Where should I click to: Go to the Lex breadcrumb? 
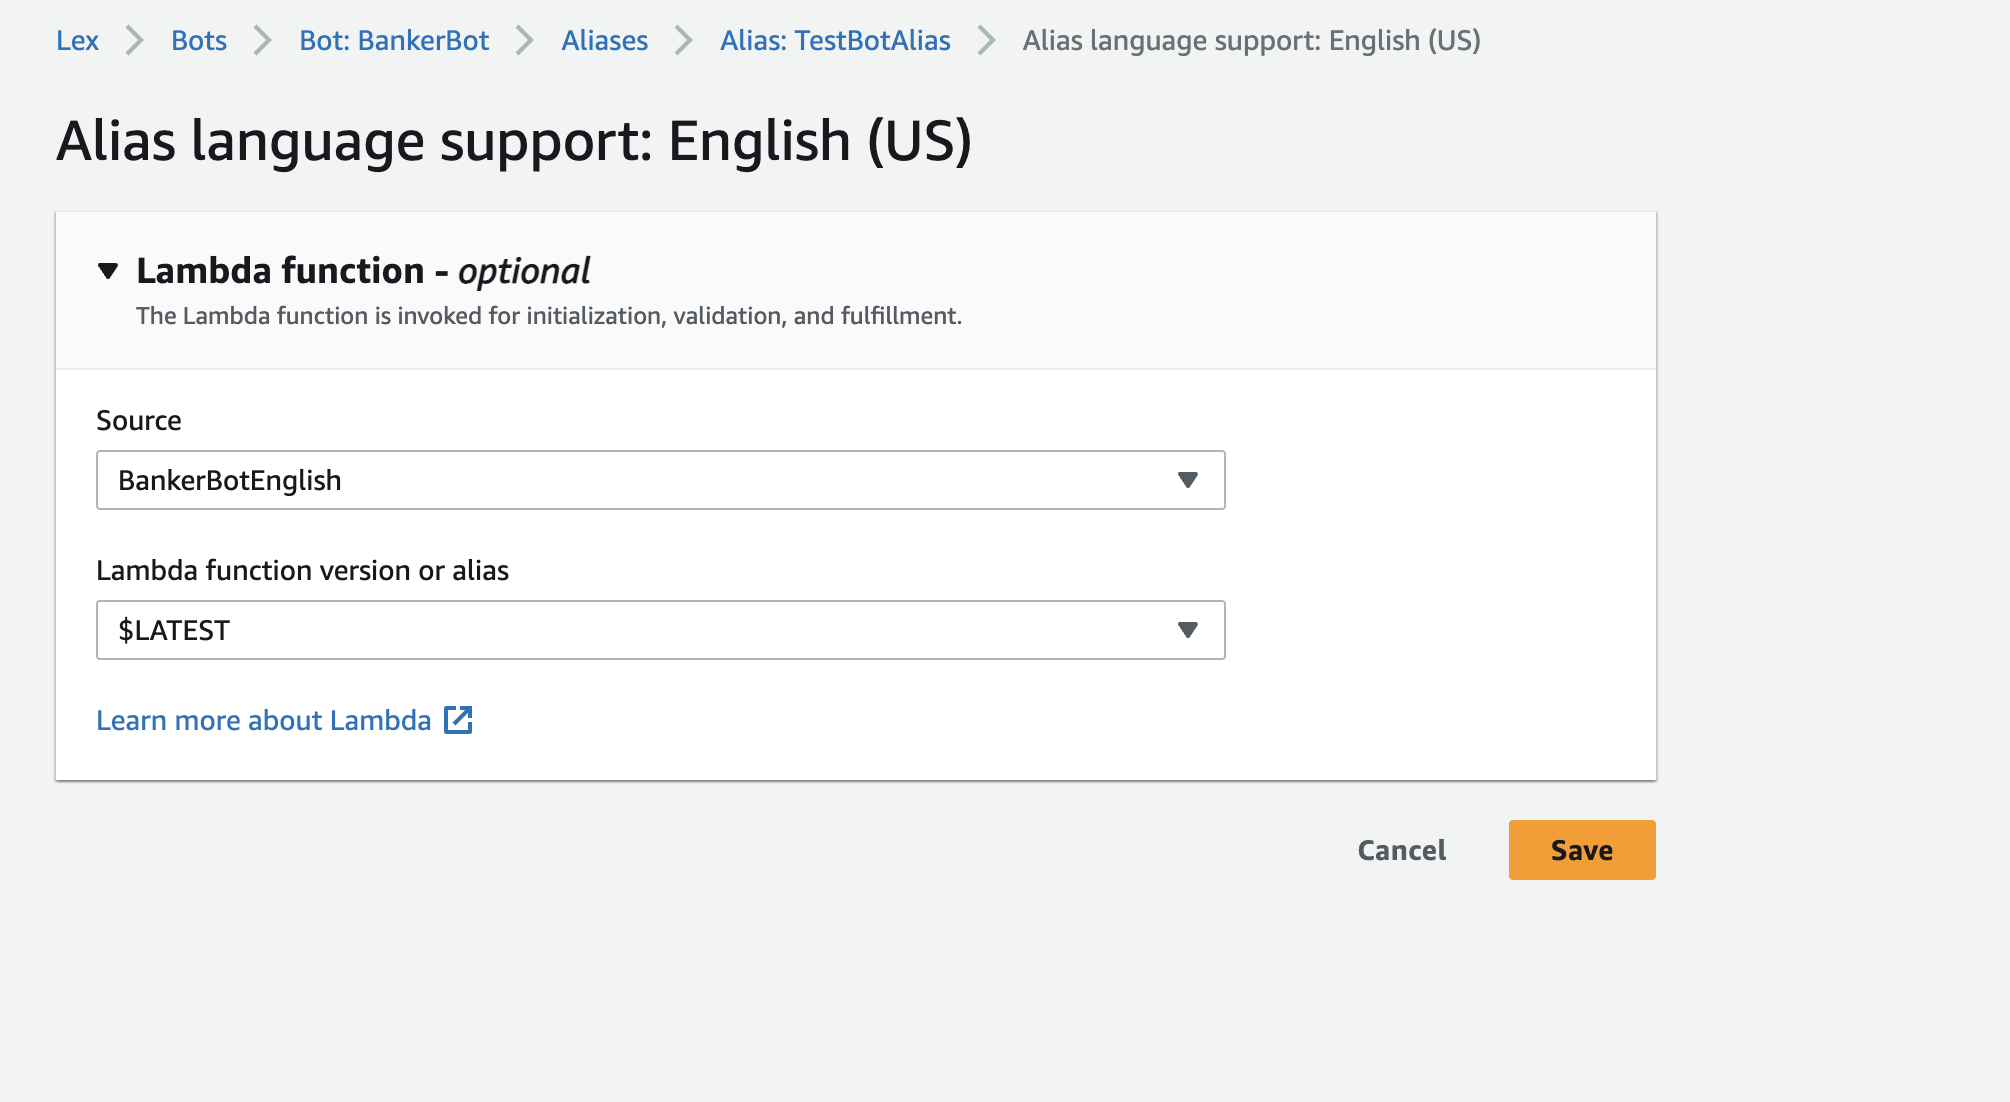(x=77, y=41)
